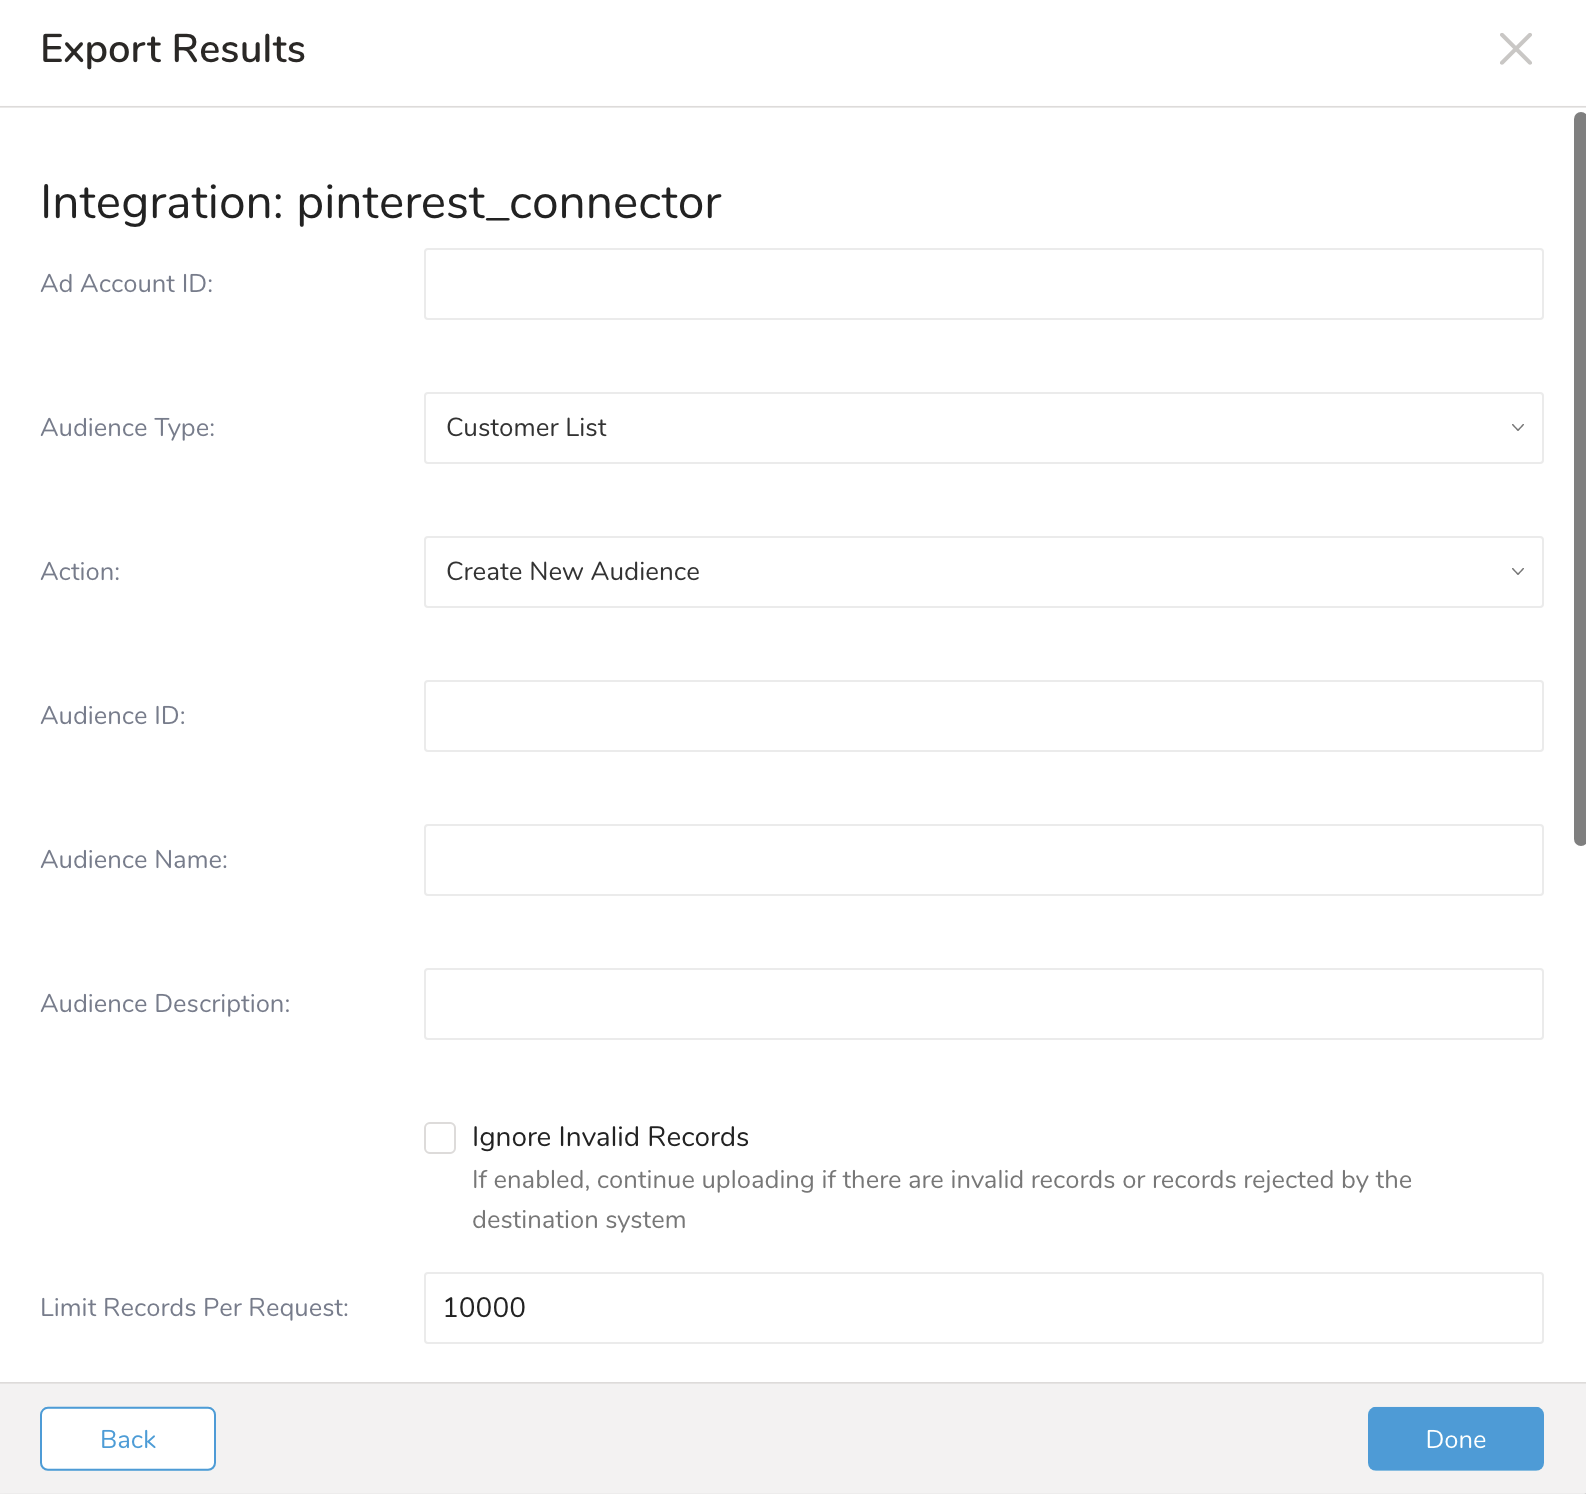
Task: Click the dialog's vertical scrollbar
Action: coord(1579,480)
